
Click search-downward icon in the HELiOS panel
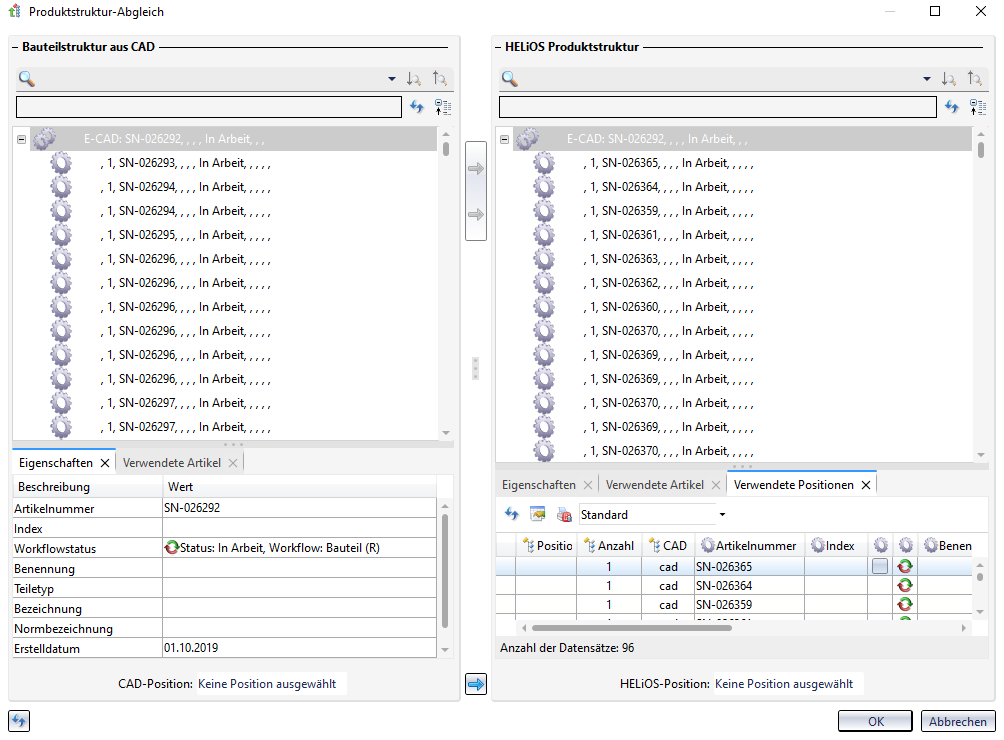[948, 79]
